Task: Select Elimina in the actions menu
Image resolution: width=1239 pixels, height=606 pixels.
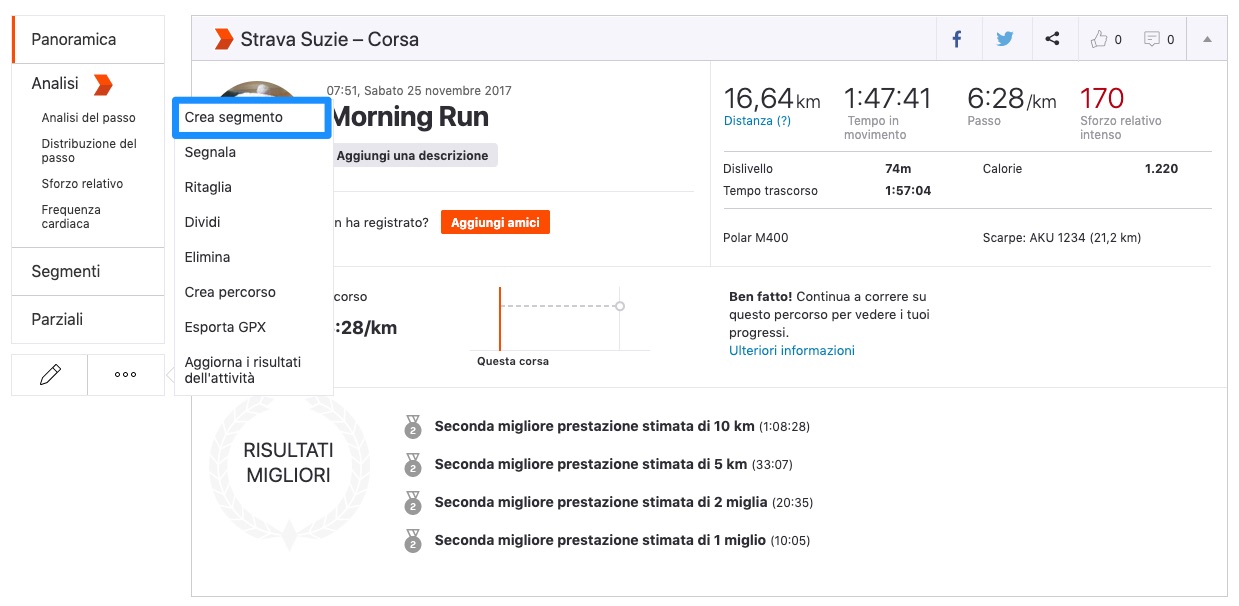Action: coord(208,257)
